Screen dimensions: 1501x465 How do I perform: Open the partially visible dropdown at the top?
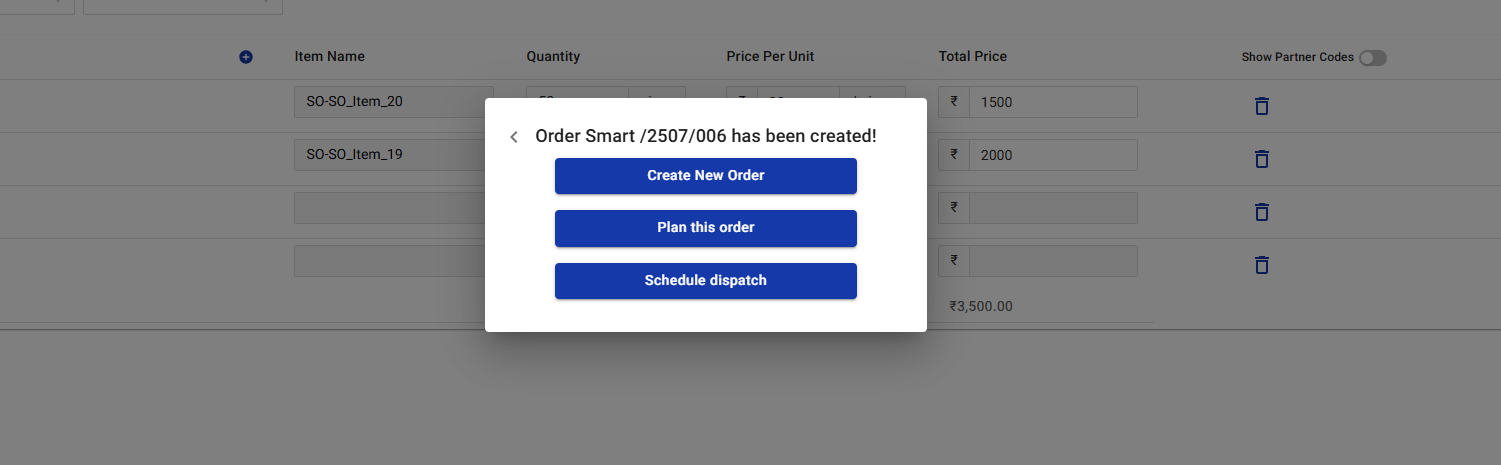coord(182,5)
